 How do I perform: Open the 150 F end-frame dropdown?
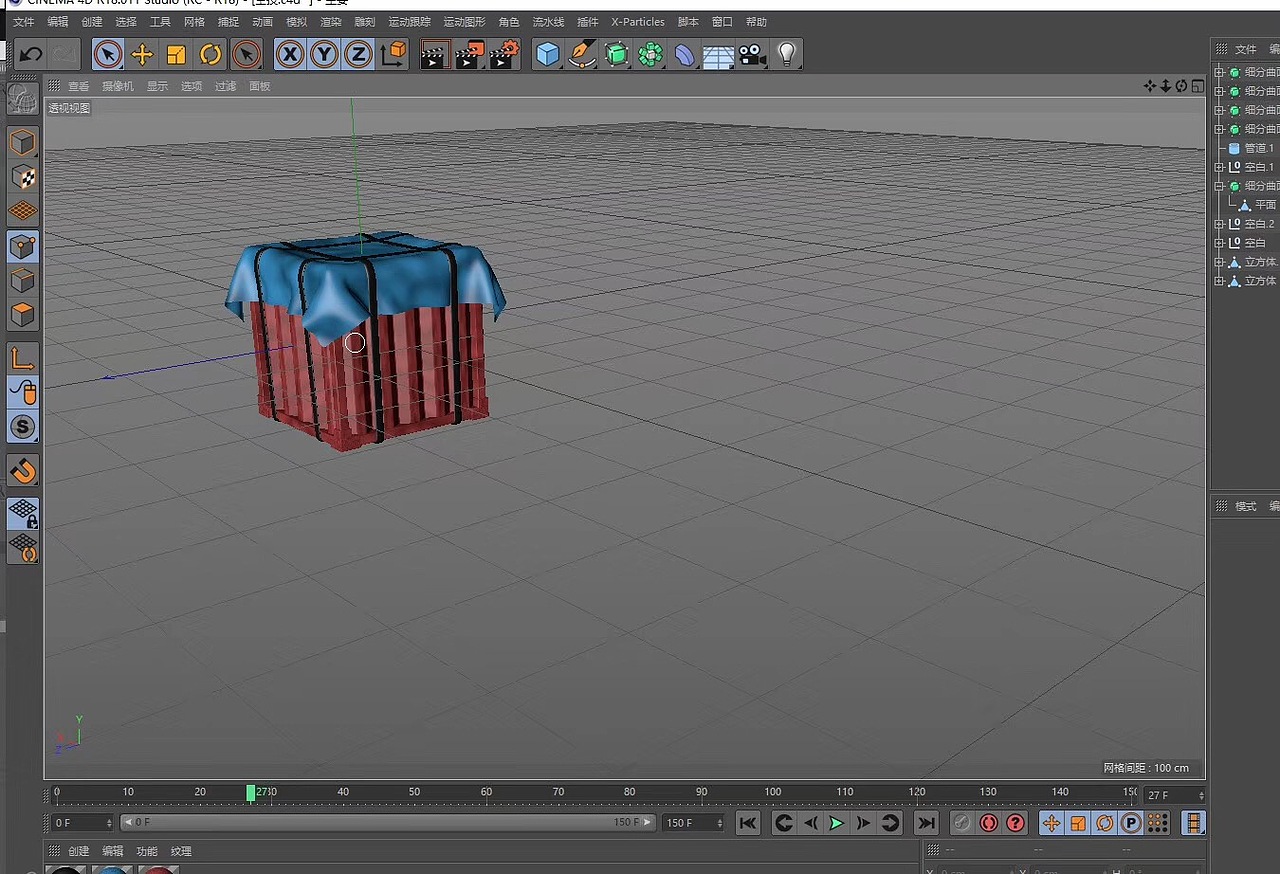[x=719, y=823]
